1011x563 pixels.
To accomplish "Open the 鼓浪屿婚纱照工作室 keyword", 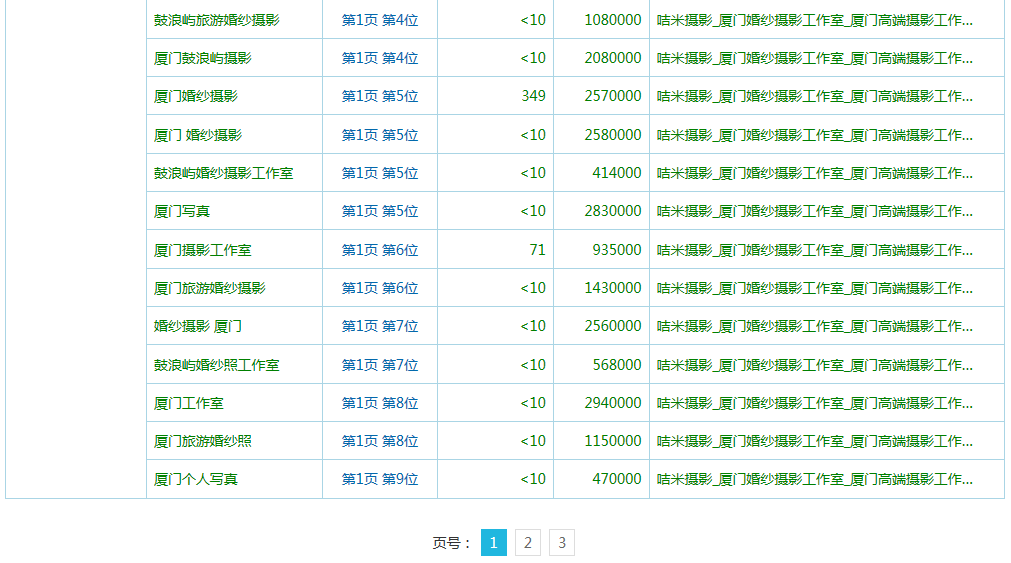I will pyautogui.click(x=216, y=365).
